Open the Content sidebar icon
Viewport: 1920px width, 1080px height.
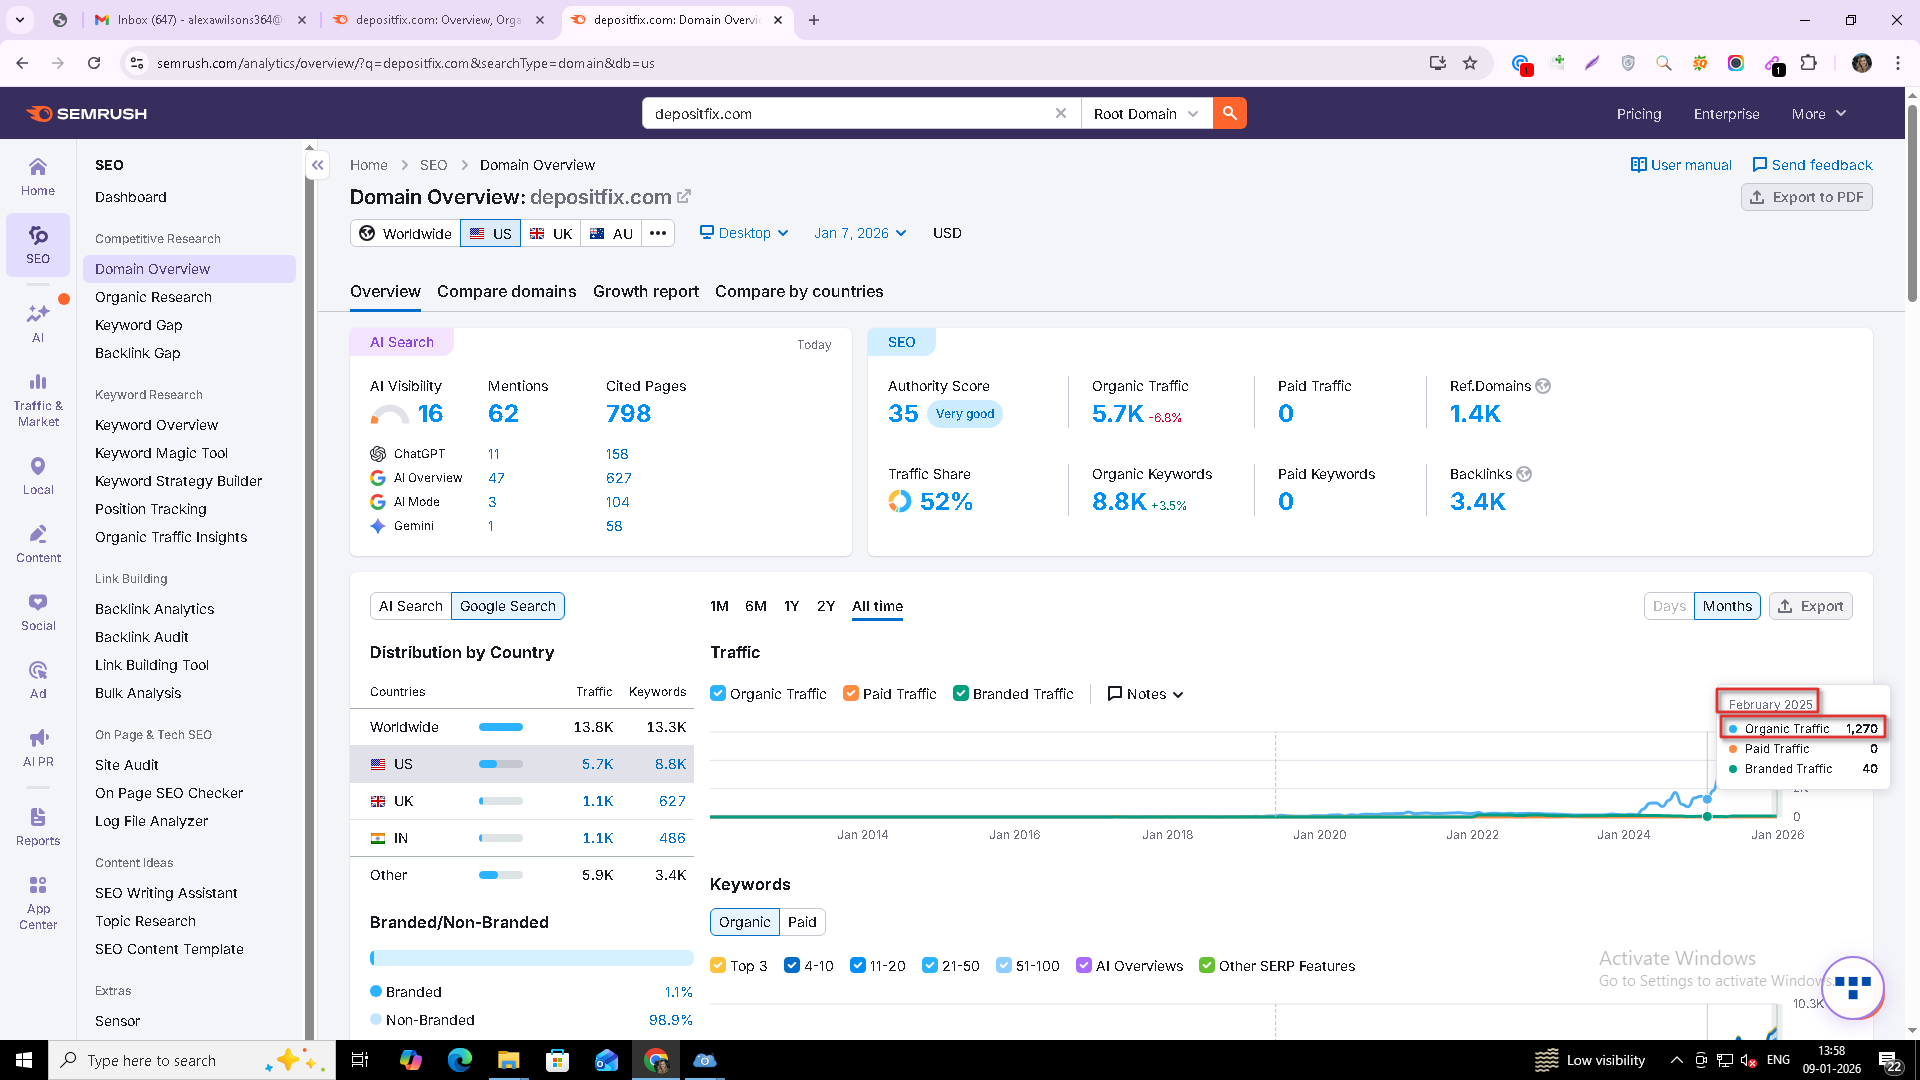pos(38,544)
